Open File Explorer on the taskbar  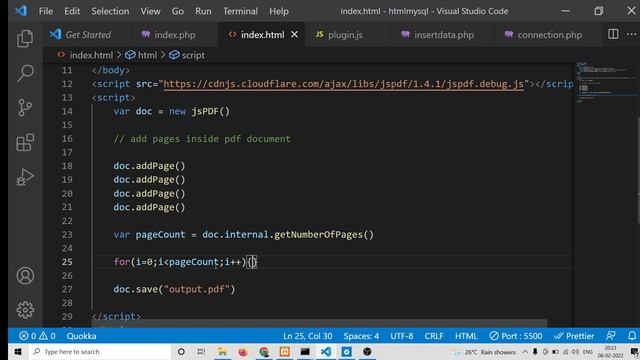pyautogui.click(x=222, y=351)
